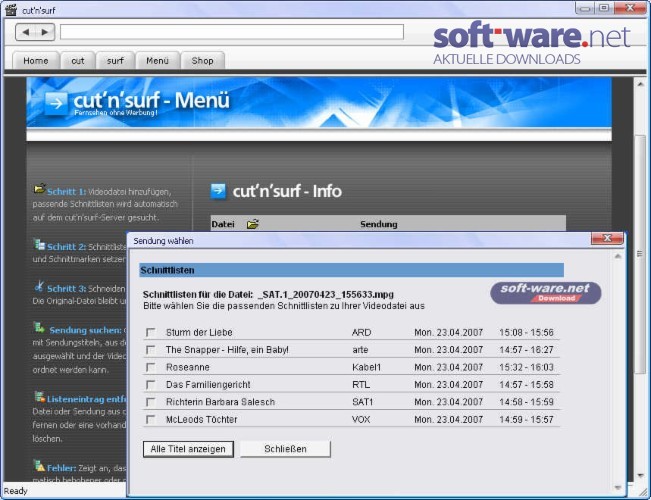Click the Fehler warning icon
This screenshot has width=651, height=500.
coord(39,466)
